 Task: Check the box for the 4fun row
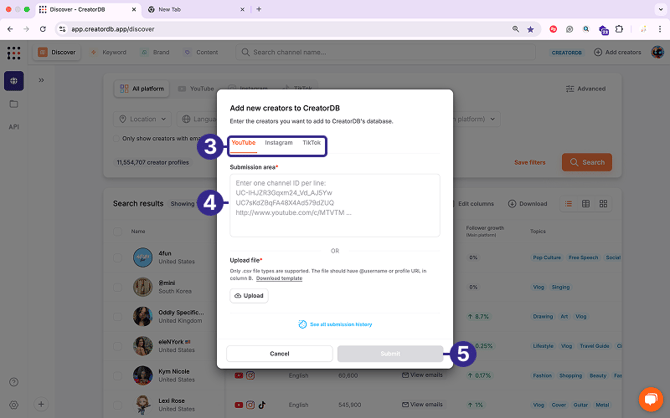[x=117, y=258]
